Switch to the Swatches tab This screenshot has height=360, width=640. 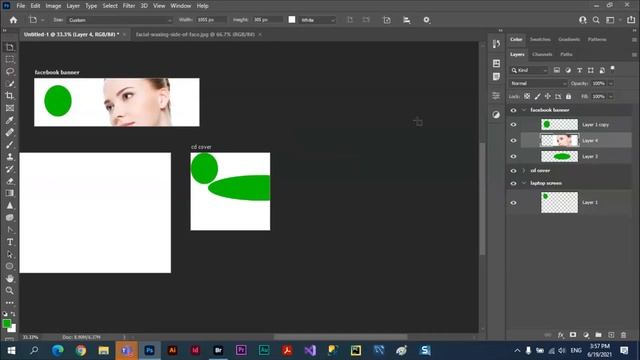pos(540,39)
